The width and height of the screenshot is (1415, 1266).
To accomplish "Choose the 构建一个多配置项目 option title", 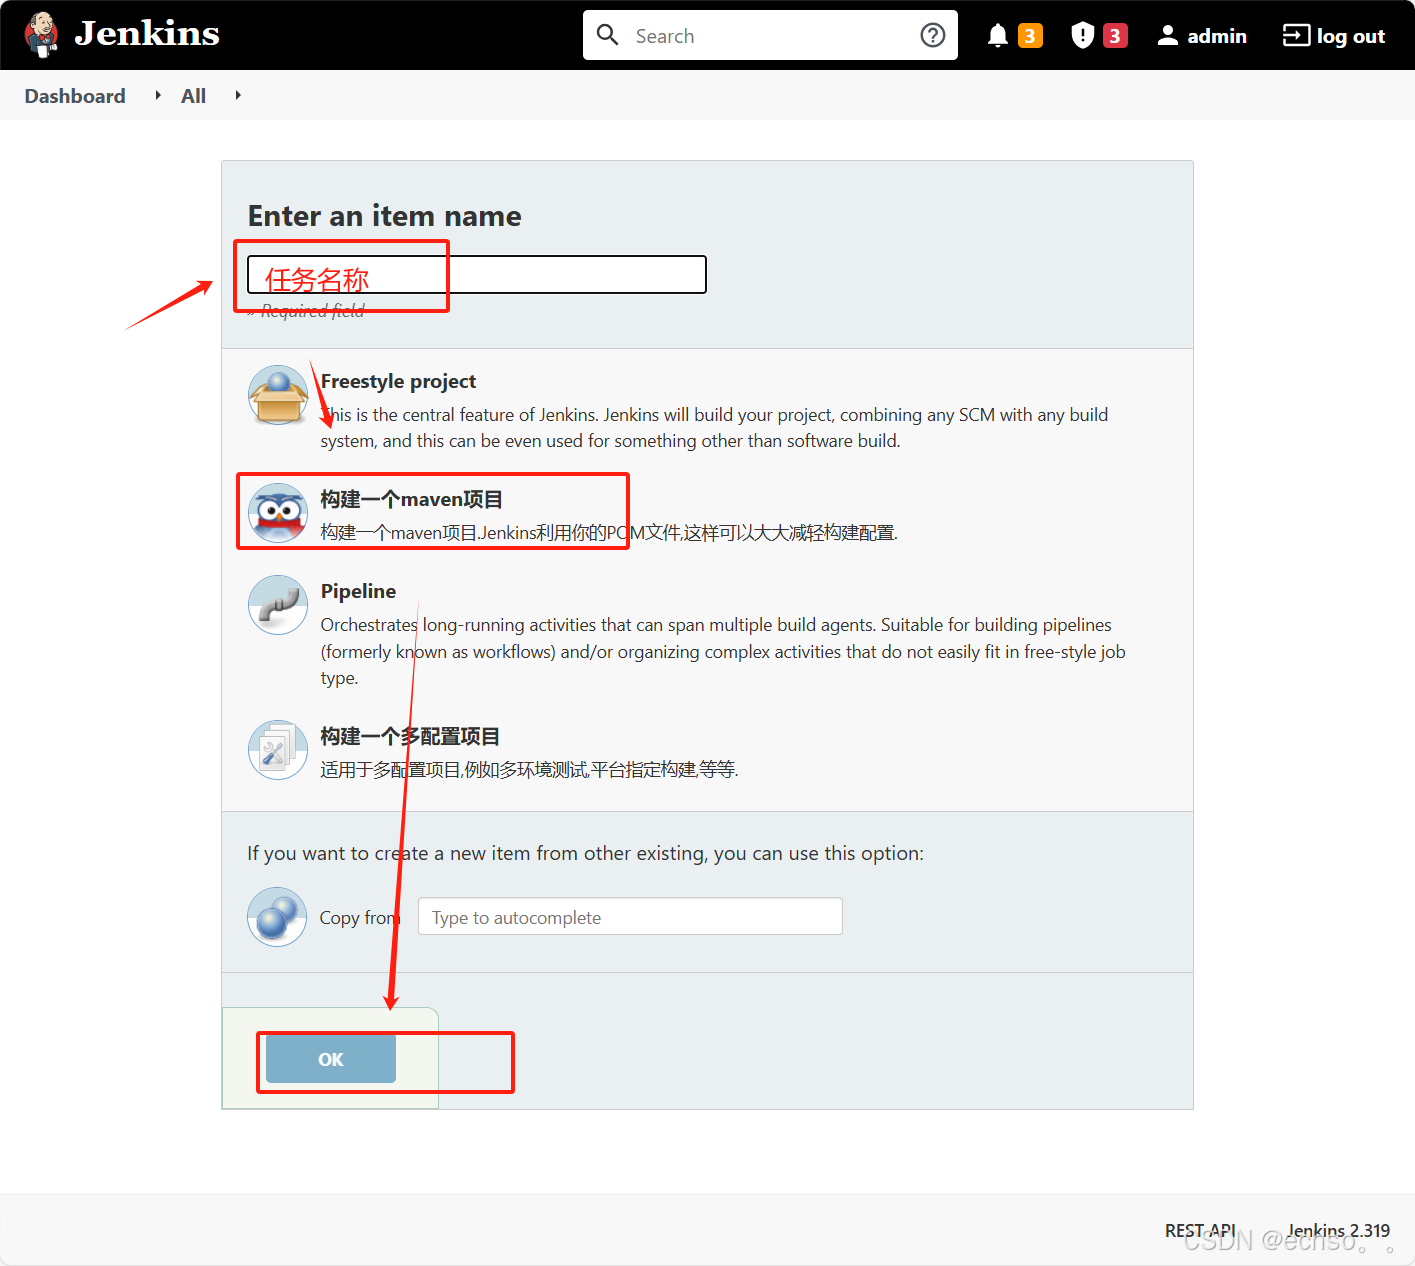I will coord(410,736).
